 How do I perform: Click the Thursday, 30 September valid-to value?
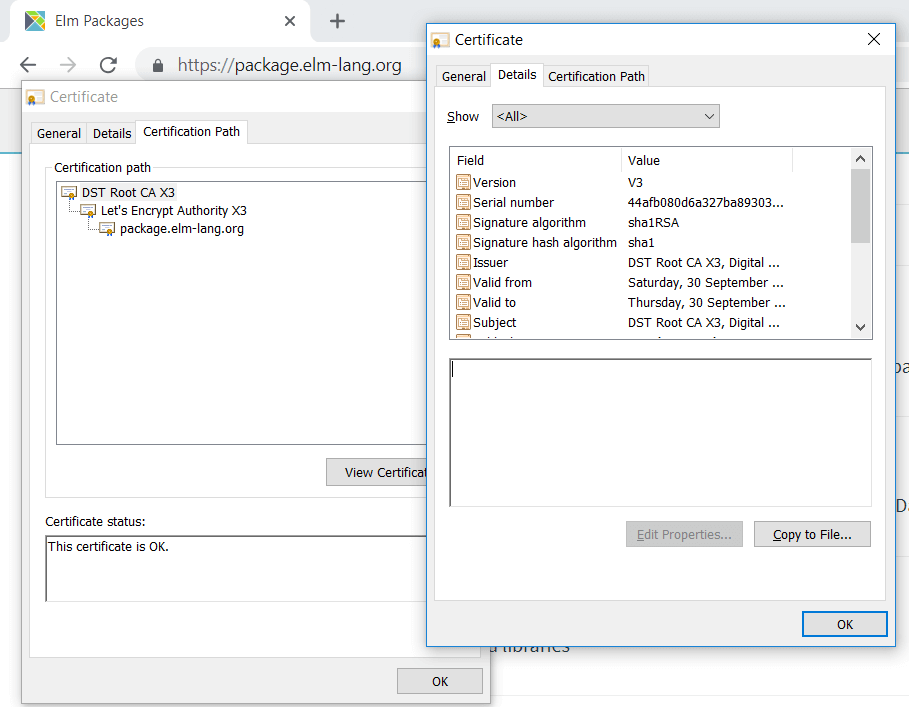click(x=707, y=303)
